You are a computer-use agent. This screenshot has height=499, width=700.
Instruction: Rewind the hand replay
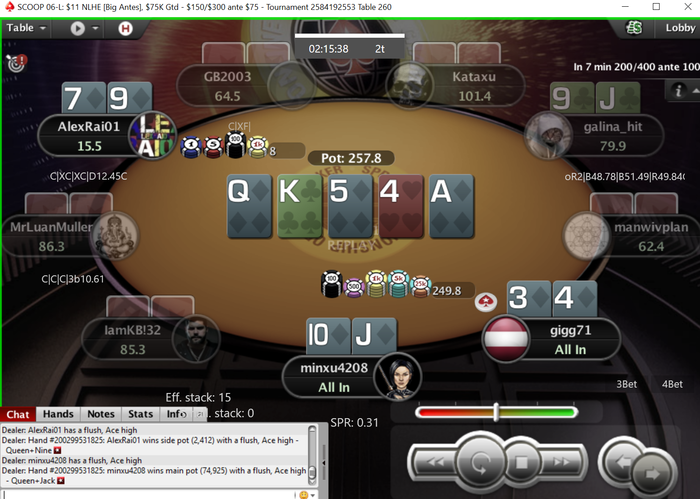(435, 462)
